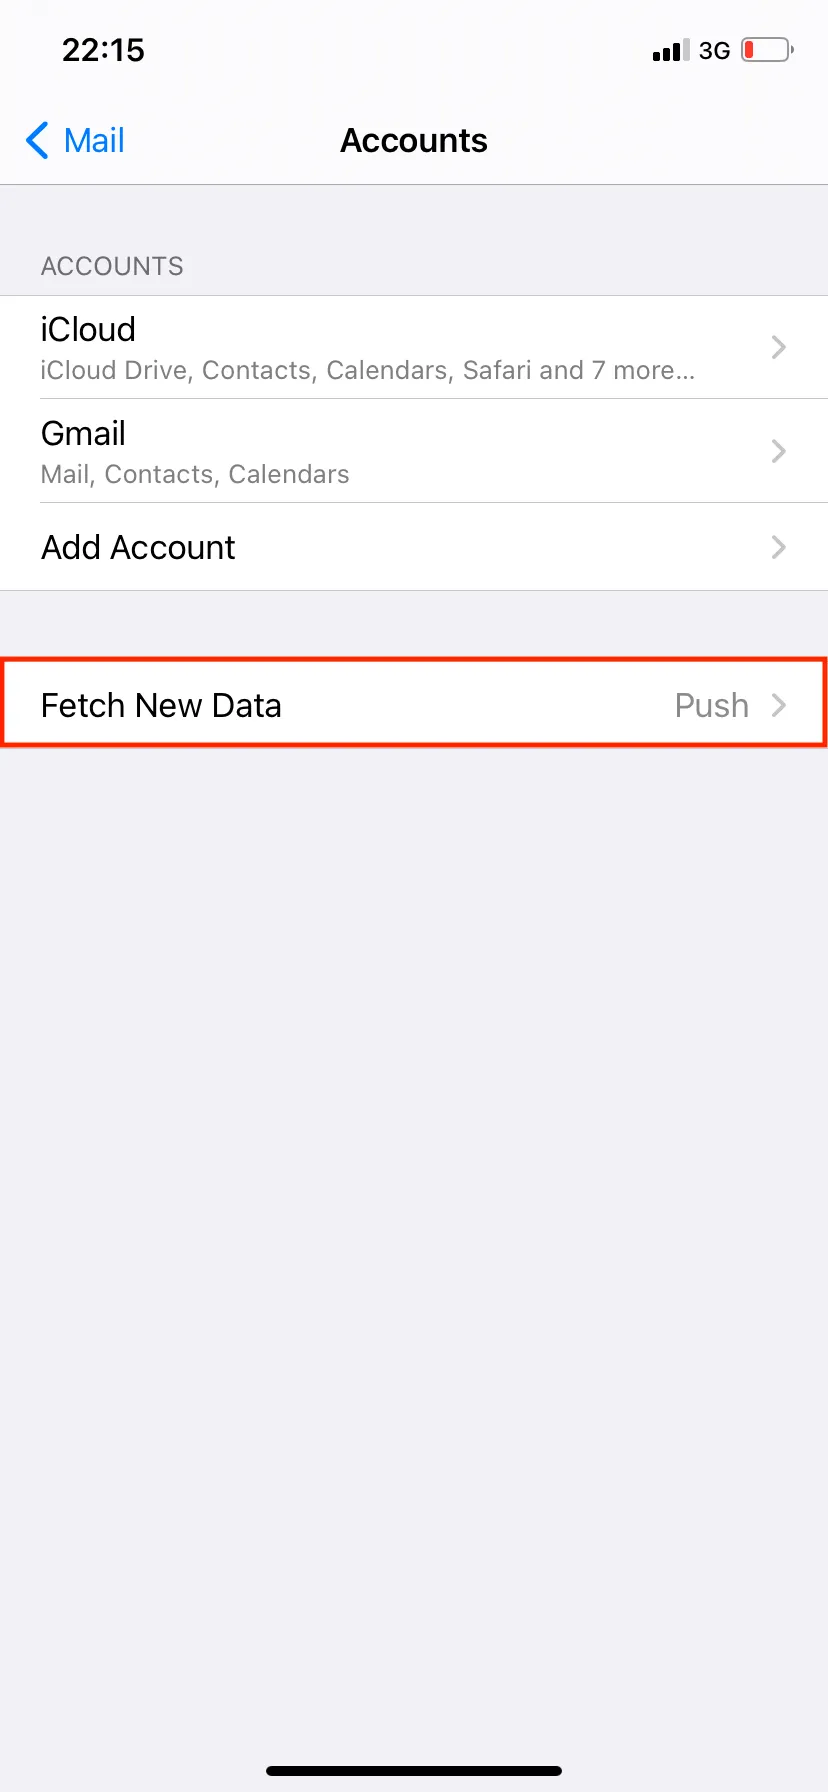Tap the home indicator bar
The image size is (828, 1792).
pos(414,1771)
